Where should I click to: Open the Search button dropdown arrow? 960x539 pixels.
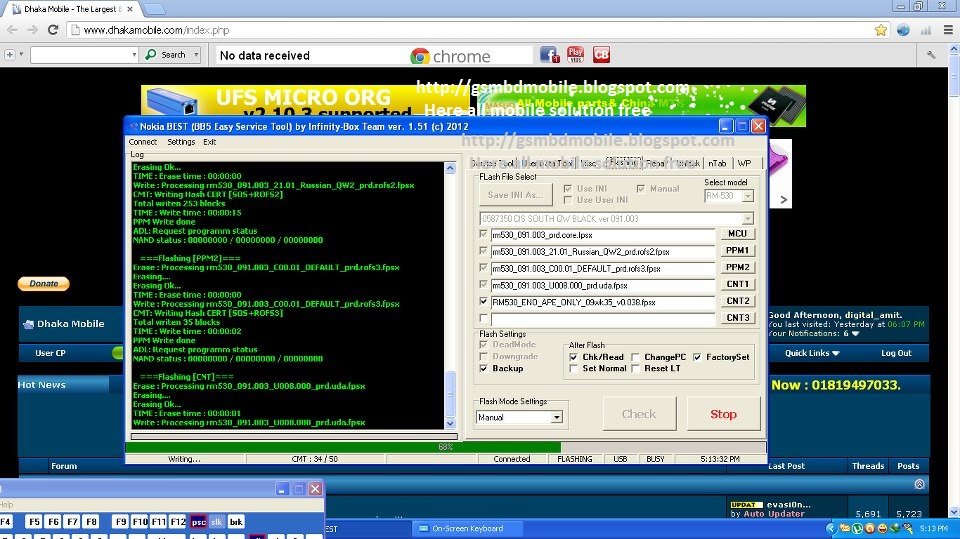tap(196, 55)
